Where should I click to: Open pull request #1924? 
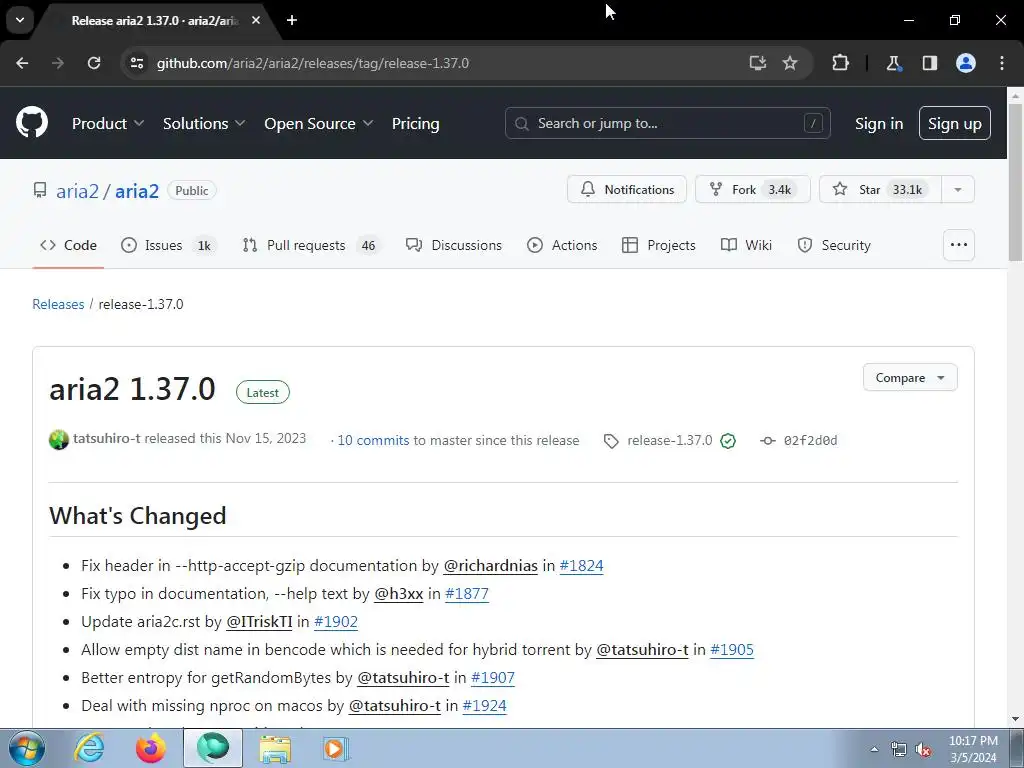tap(484, 706)
